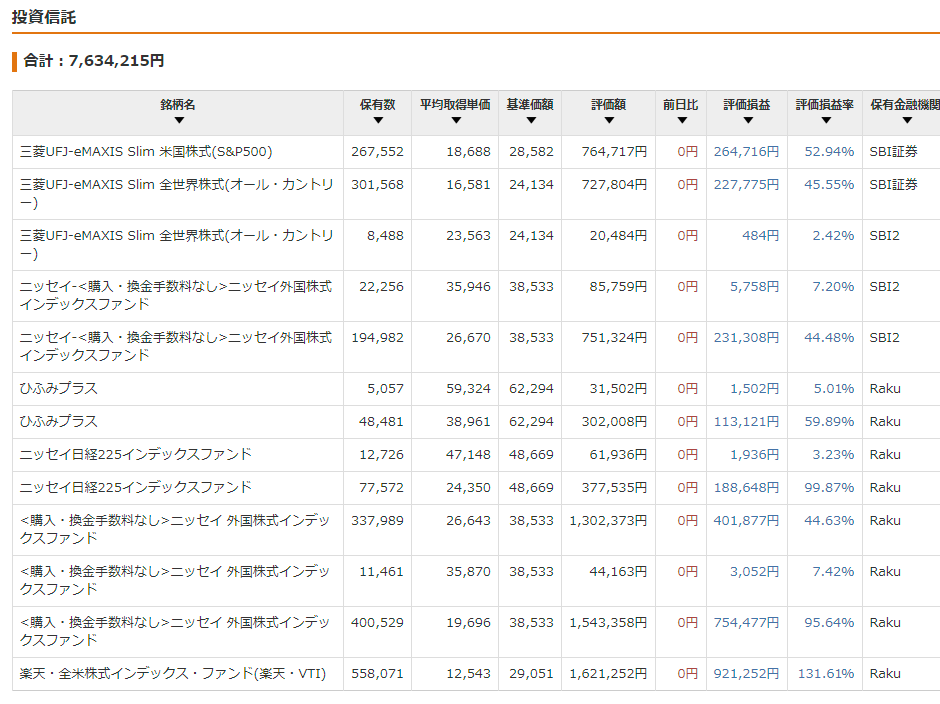Select the 1,302,373円 valuation cell
The image size is (940, 704).
(x=608, y=521)
